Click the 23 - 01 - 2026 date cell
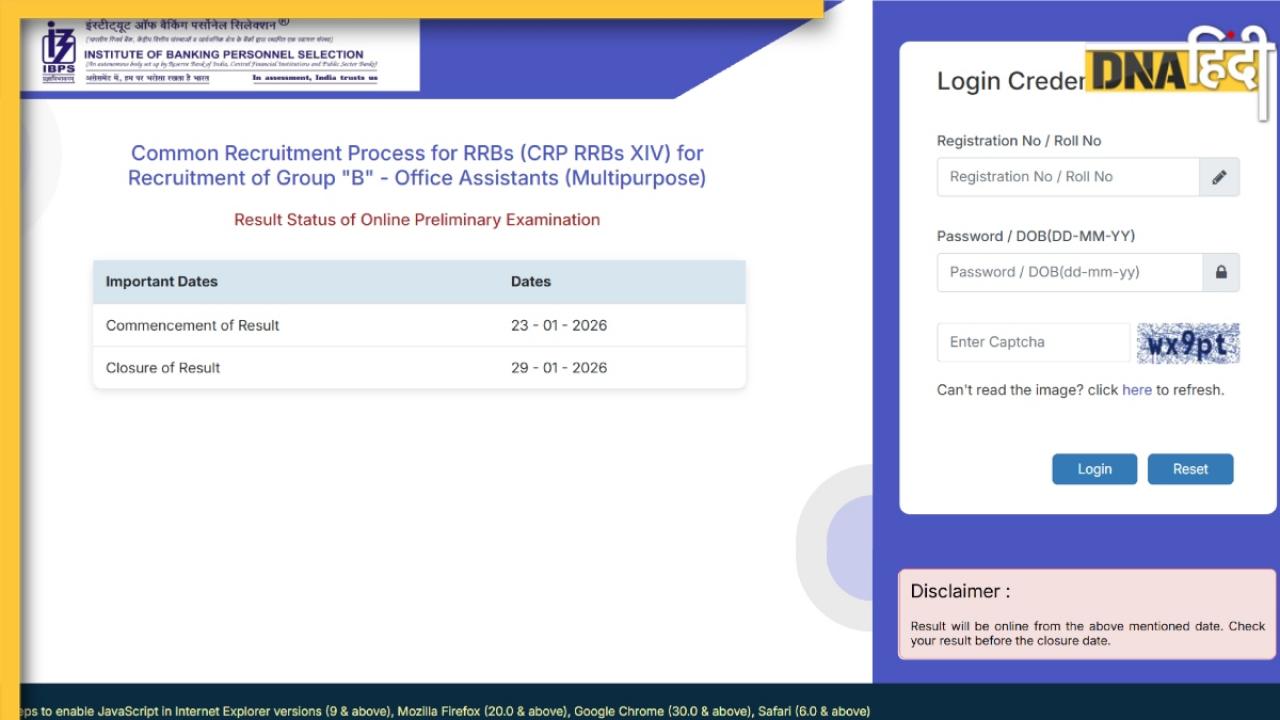 (559, 326)
